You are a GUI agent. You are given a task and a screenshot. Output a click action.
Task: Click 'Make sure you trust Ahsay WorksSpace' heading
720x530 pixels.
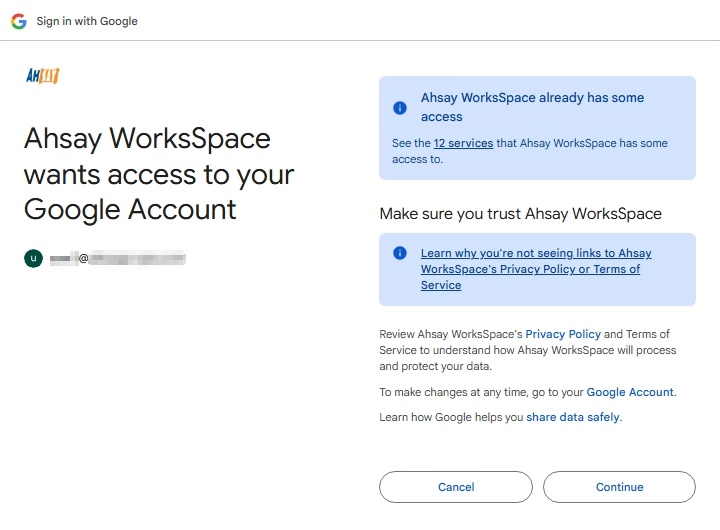click(521, 214)
